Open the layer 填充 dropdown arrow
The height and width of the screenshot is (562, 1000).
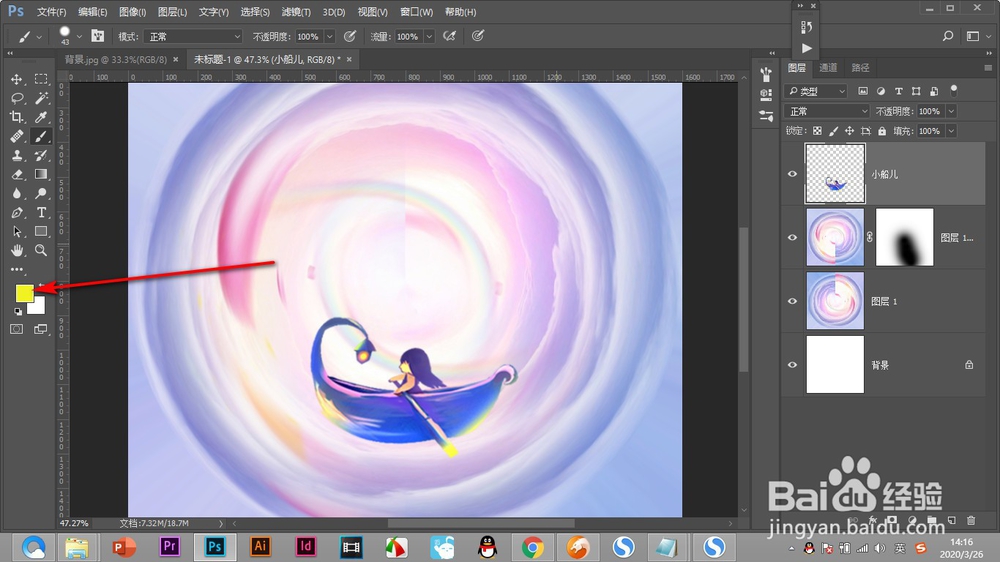951,131
